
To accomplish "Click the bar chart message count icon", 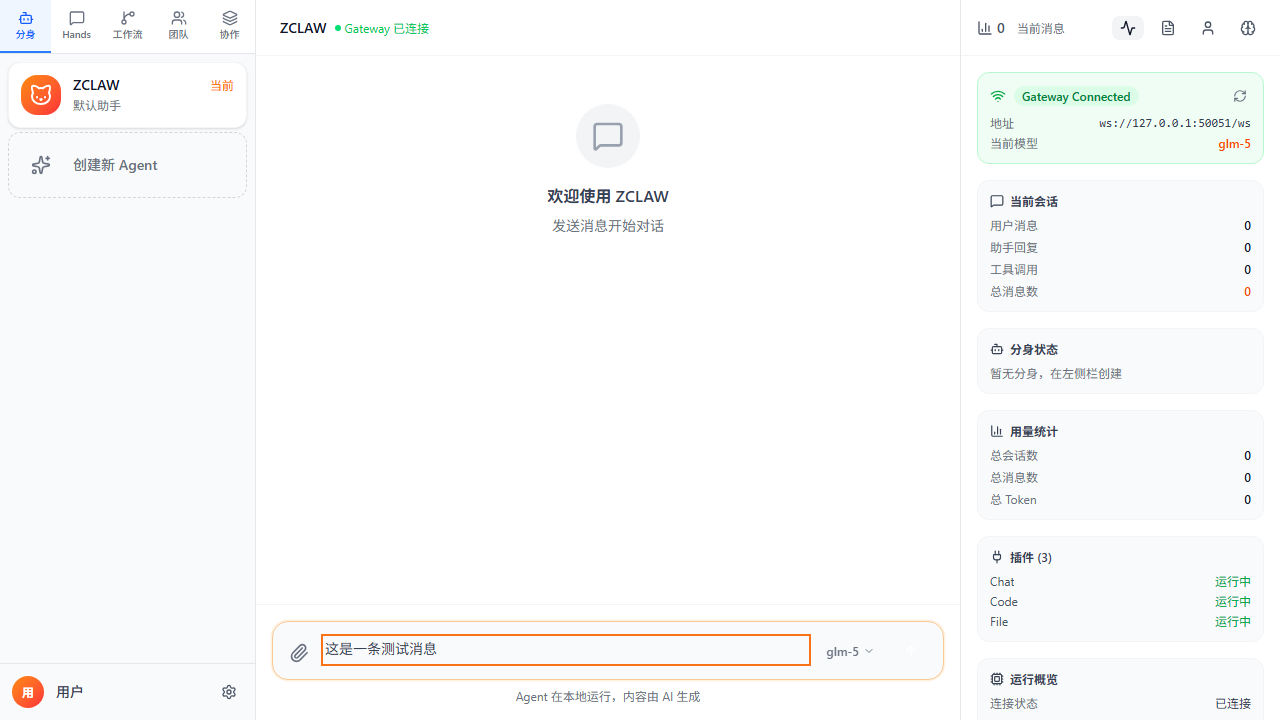I will tap(984, 28).
